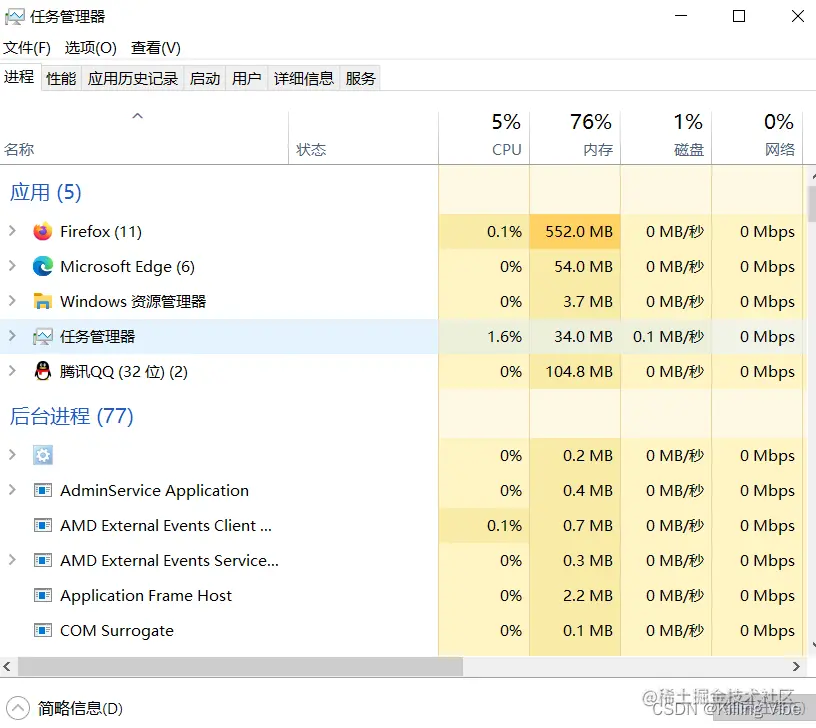Sort by the 网络 column header

click(x=757, y=138)
